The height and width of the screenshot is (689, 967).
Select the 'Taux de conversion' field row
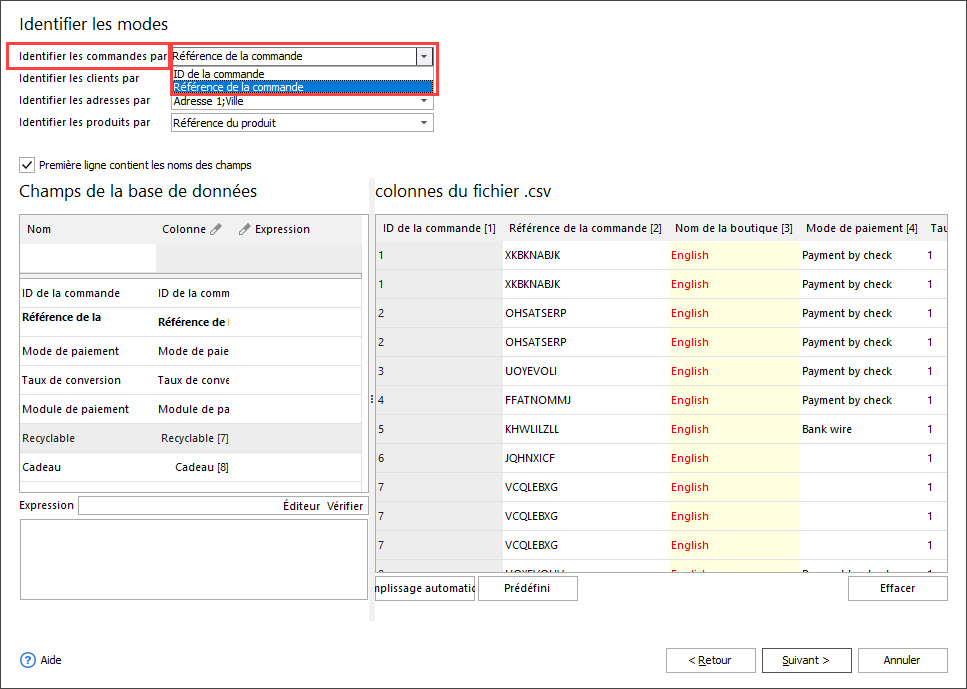pyautogui.click(x=191, y=380)
